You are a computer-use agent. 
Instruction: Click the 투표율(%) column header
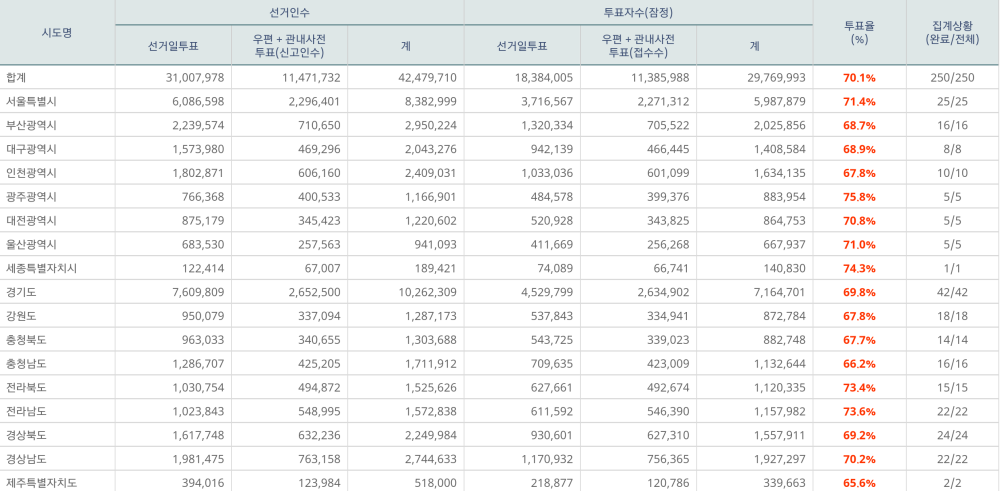point(859,32)
